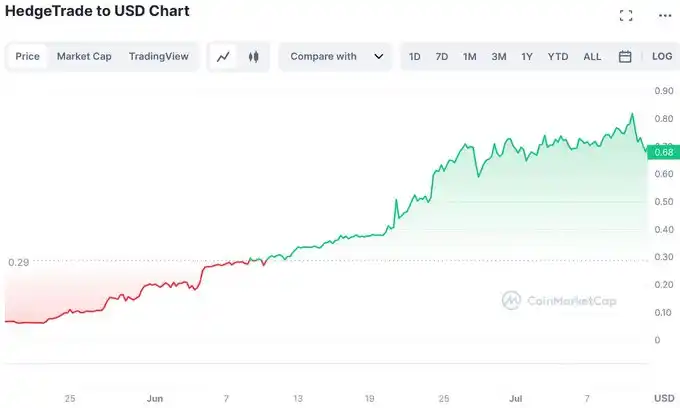Click the Compare with chevron arrow
680x408 pixels.
(x=379, y=57)
